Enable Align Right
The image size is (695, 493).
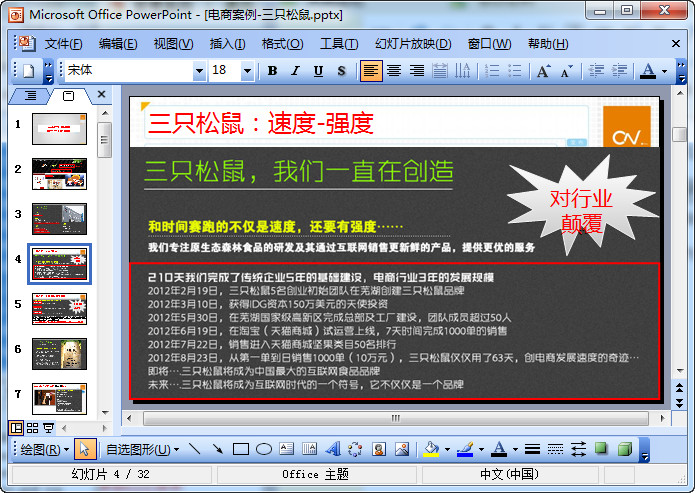click(417, 70)
